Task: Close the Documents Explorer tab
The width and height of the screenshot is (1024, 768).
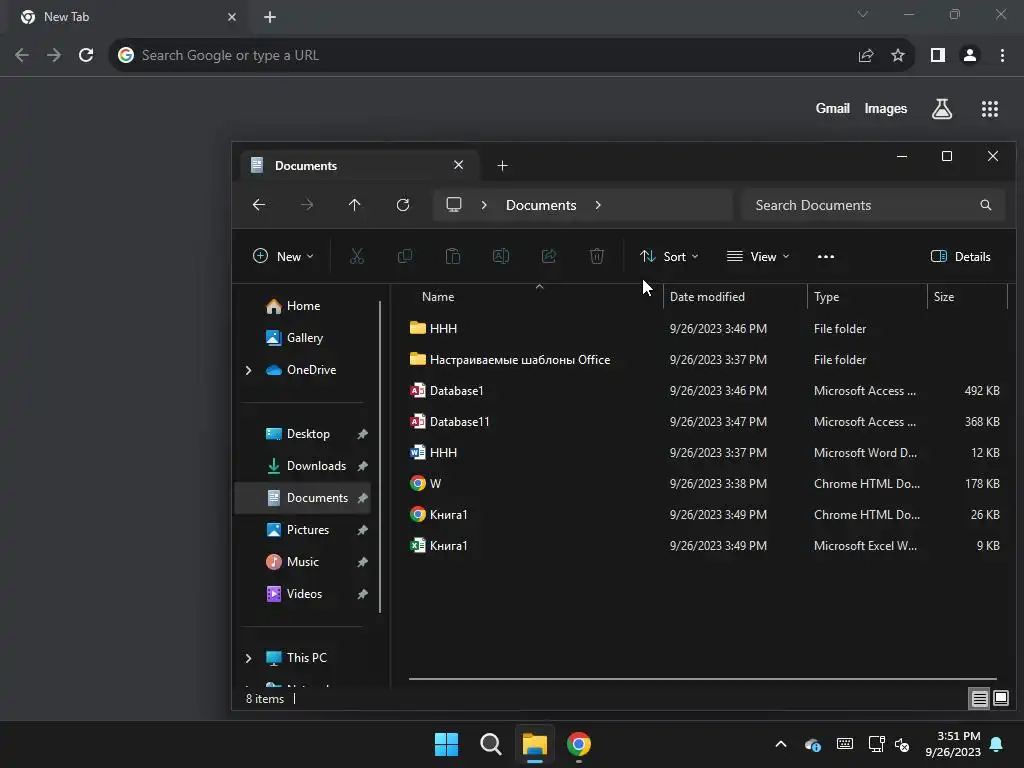Action: 458,165
